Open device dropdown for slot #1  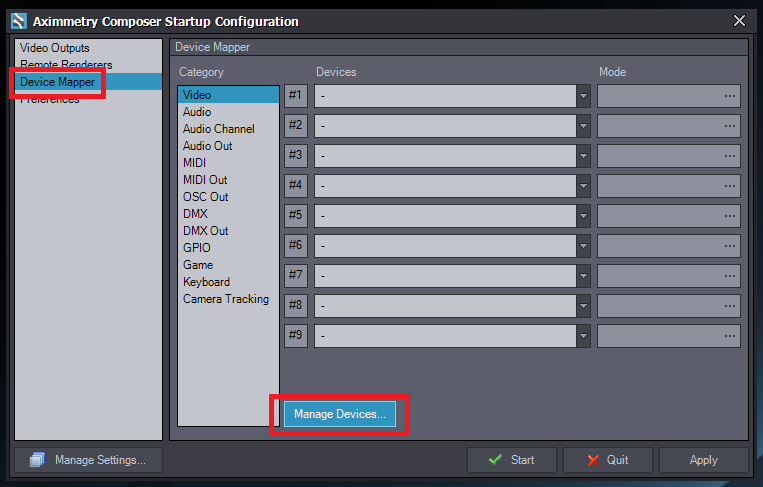583,96
